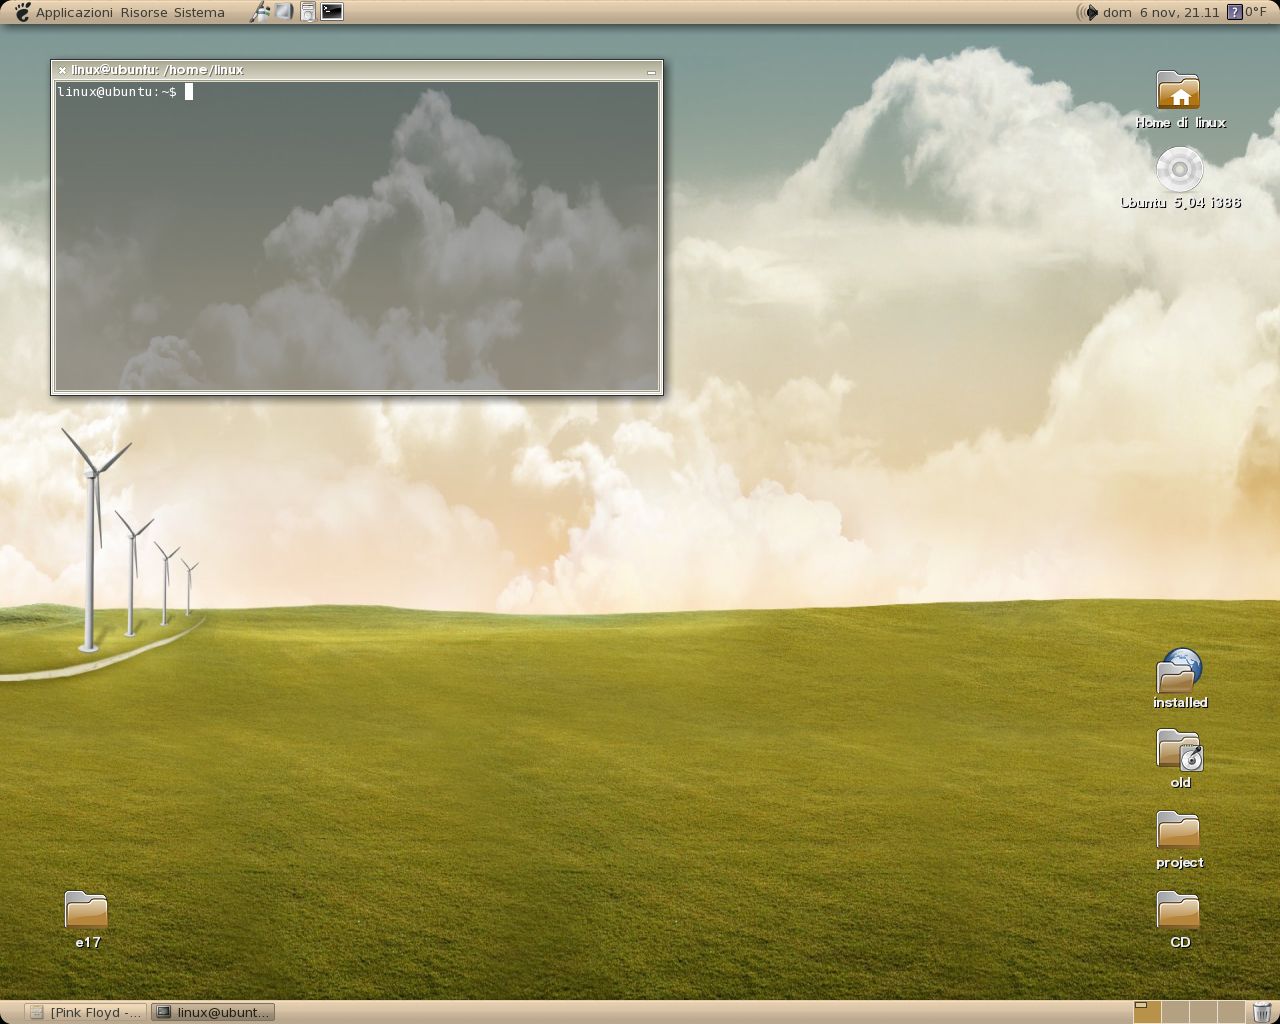Viewport: 1280px width, 1024px height.
Task: Switch to second workspace in pager
Action: pos(1175,1012)
